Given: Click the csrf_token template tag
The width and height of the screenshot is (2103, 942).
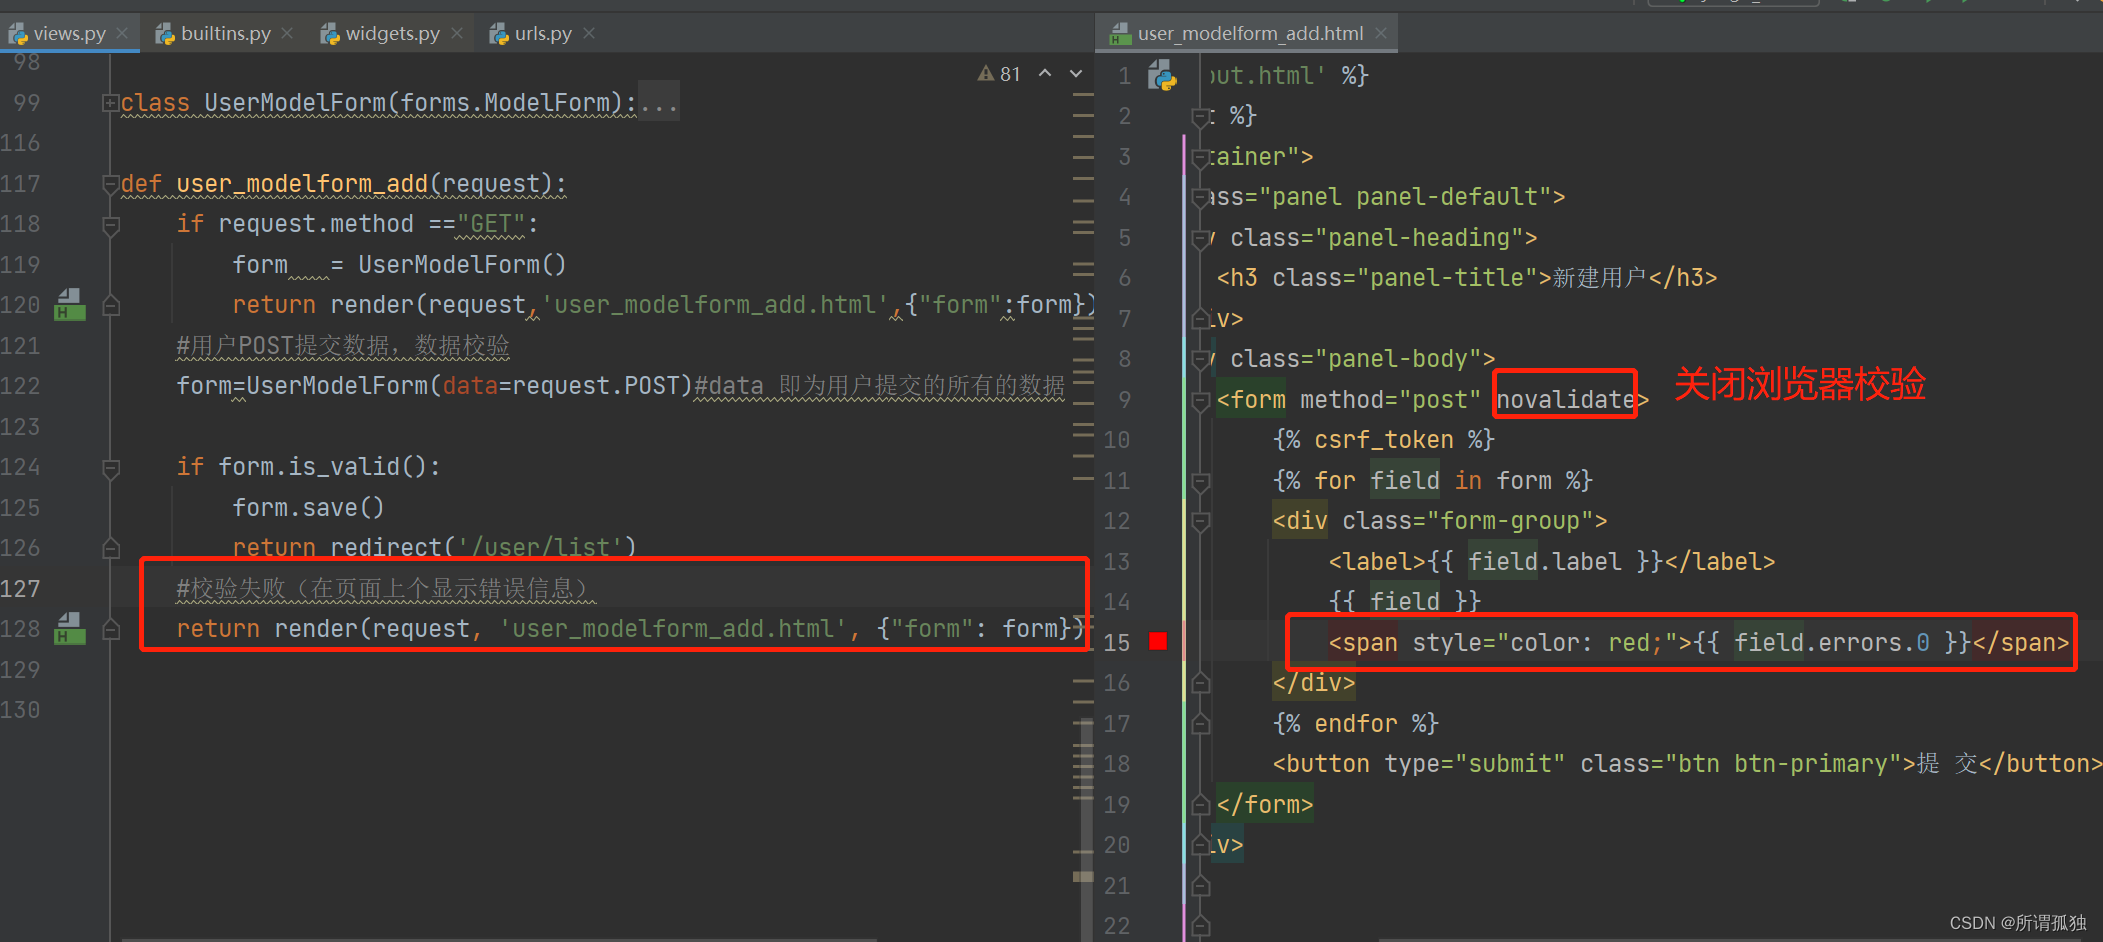Looking at the screenshot, I should 1383,439.
